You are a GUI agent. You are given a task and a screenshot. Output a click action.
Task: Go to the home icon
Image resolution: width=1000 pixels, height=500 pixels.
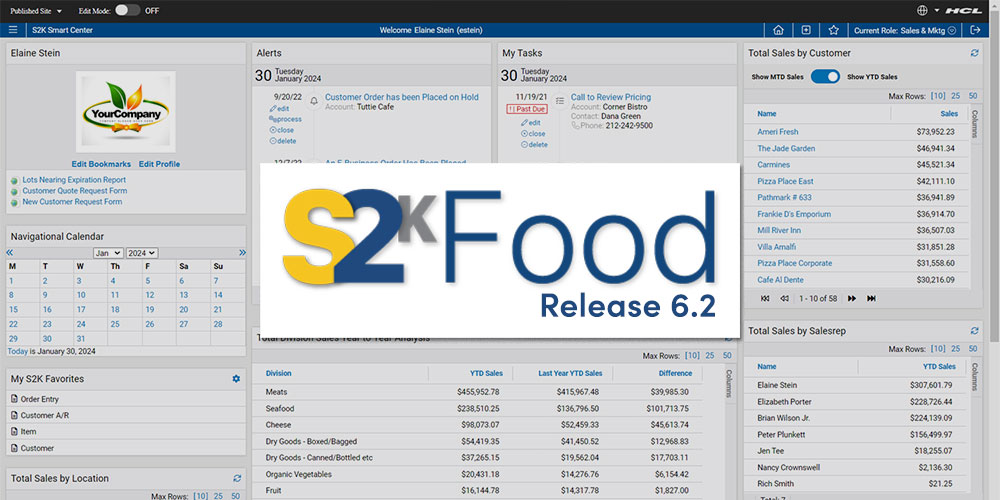tap(778, 30)
